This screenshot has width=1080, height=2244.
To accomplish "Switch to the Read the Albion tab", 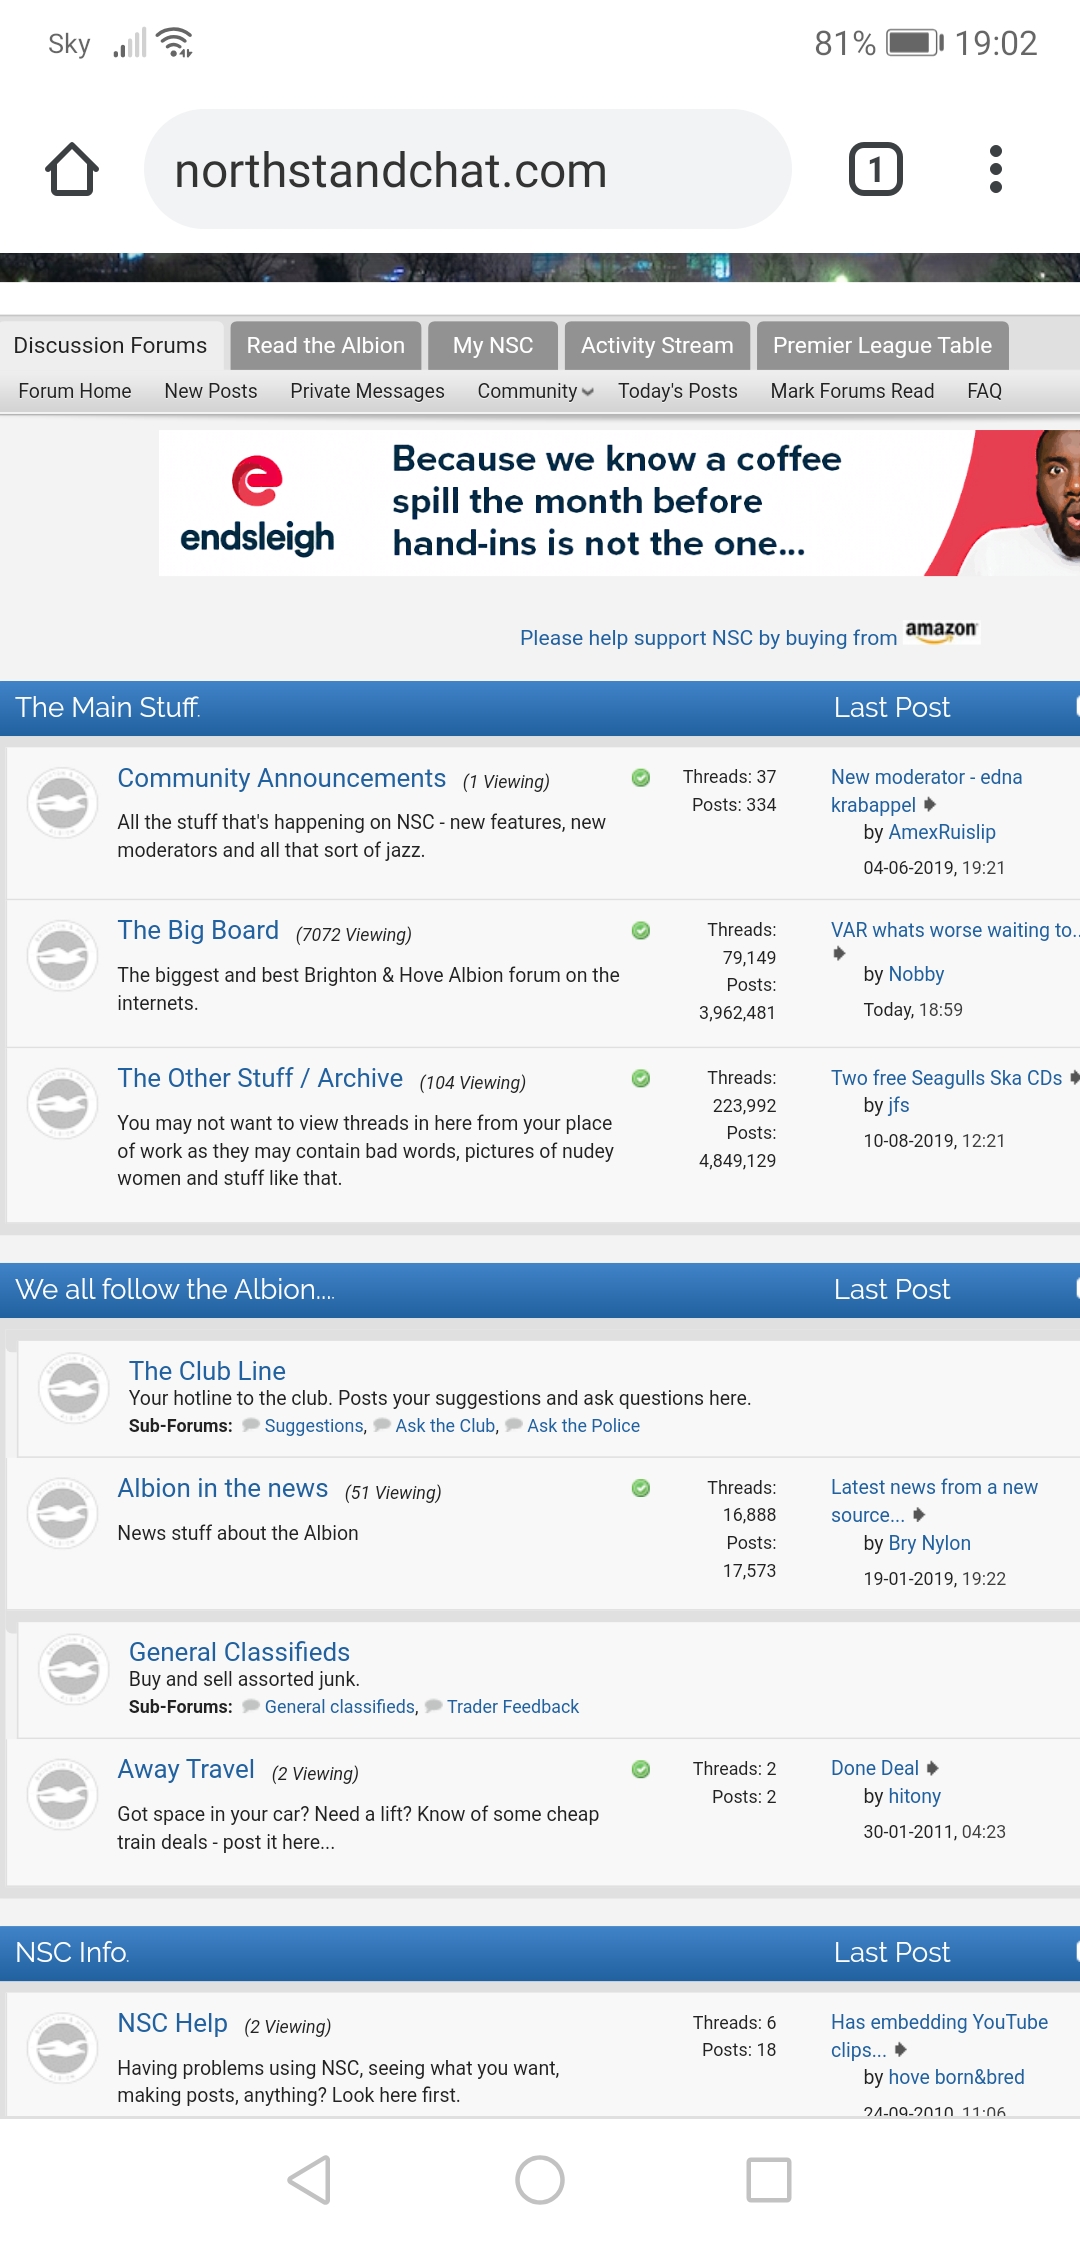I will click(325, 345).
